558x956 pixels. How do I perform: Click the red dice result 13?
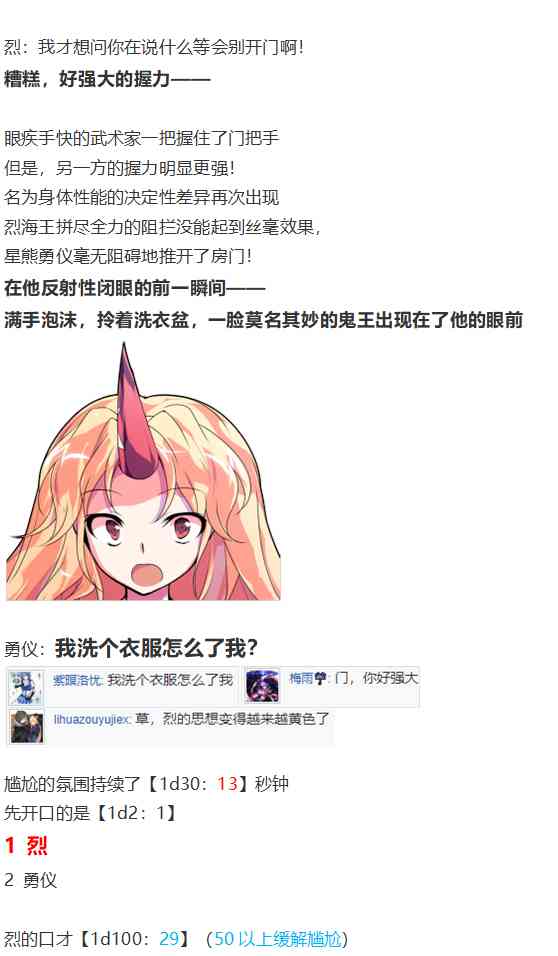[227, 783]
